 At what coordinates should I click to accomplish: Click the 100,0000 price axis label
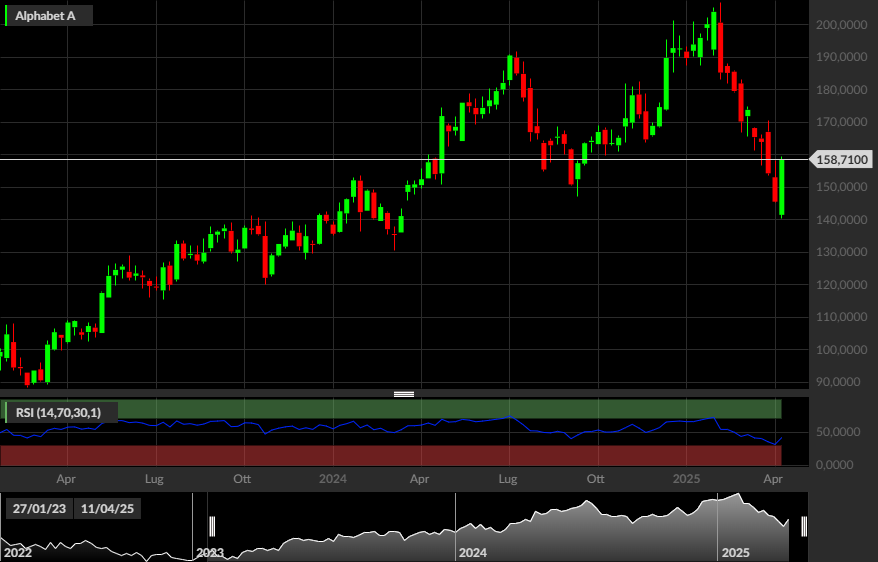click(x=842, y=349)
